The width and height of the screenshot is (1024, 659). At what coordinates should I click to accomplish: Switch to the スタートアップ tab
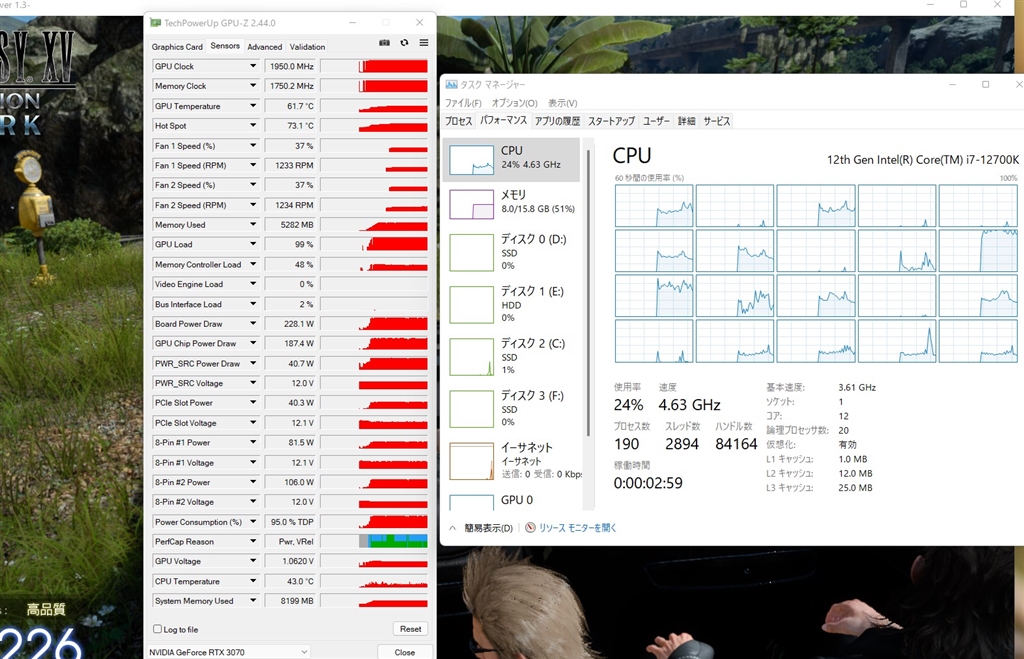pyautogui.click(x=611, y=121)
